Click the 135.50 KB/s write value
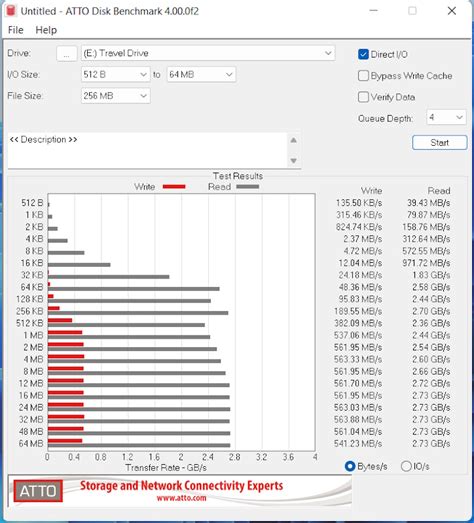 (359, 203)
